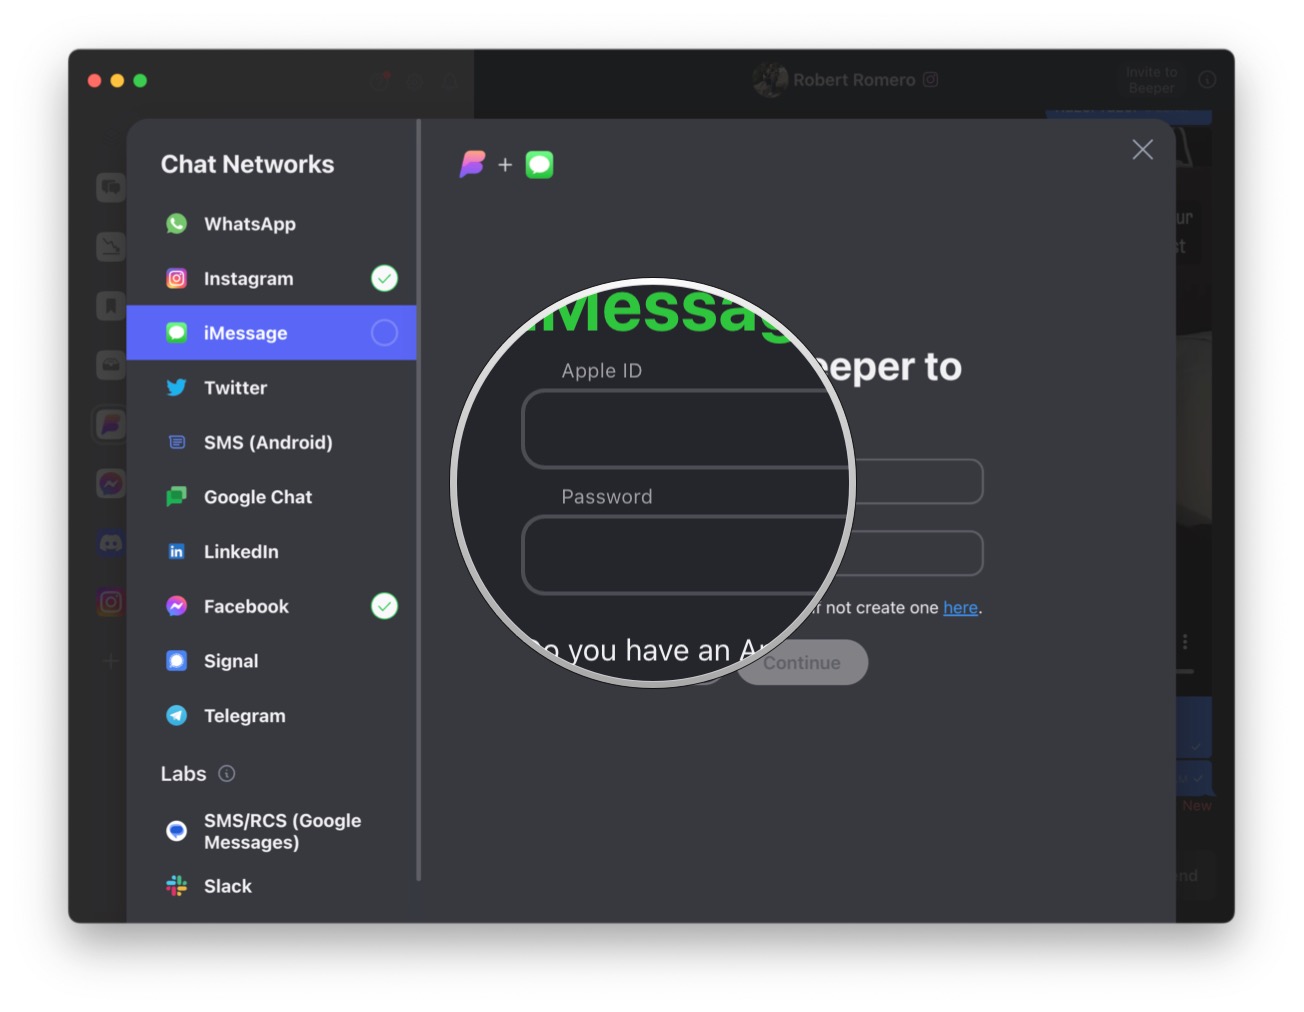Toggle Facebook connected checkmark
This screenshot has width=1304, height=1012.
[x=385, y=606]
